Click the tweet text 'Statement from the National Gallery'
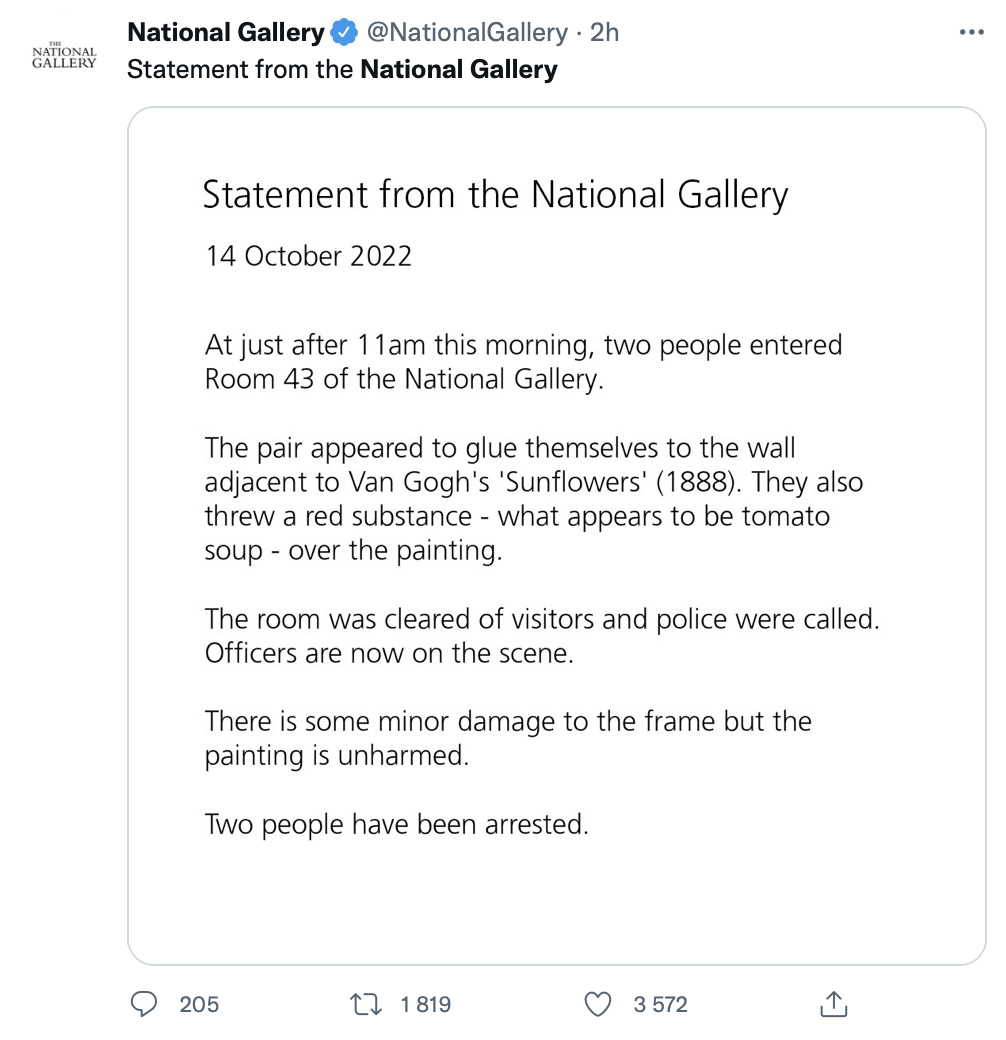 click(x=342, y=70)
